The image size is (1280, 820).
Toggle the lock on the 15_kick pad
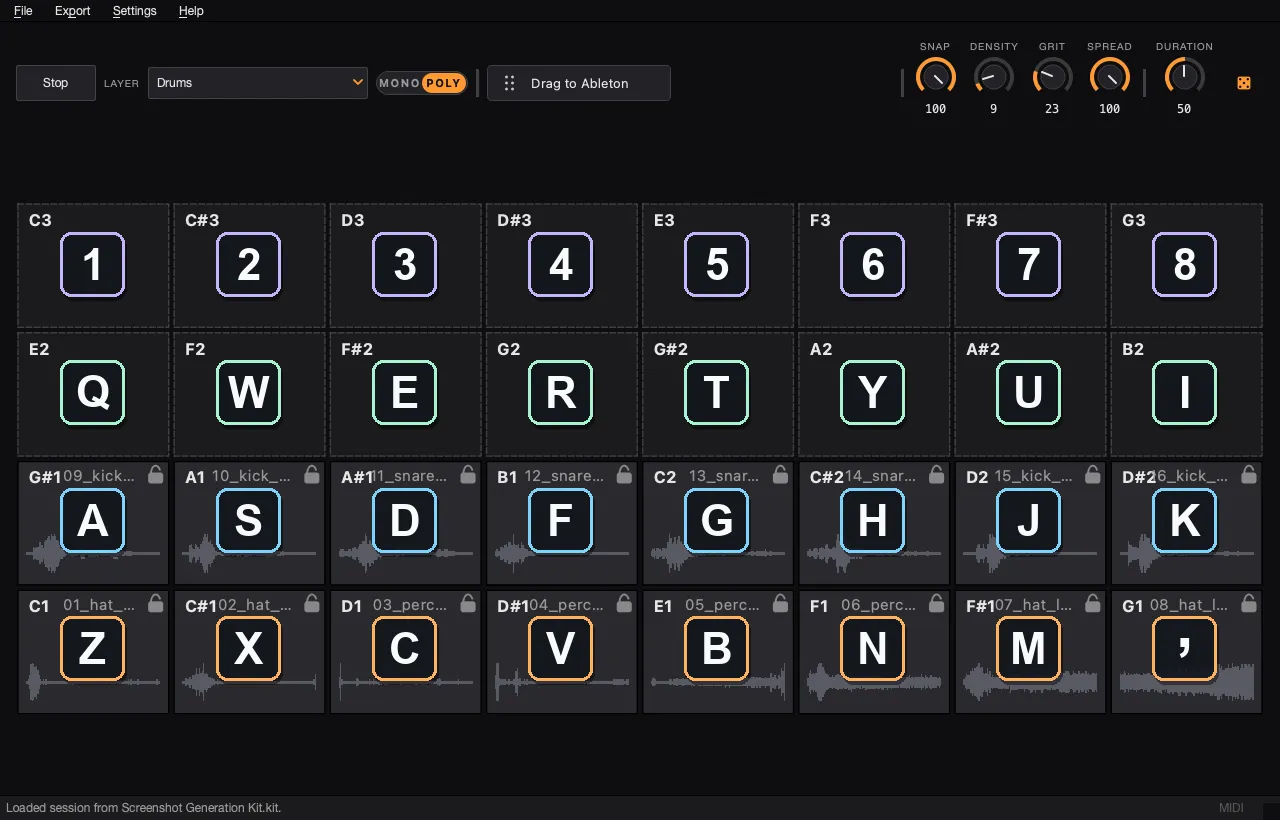(1092, 475)
